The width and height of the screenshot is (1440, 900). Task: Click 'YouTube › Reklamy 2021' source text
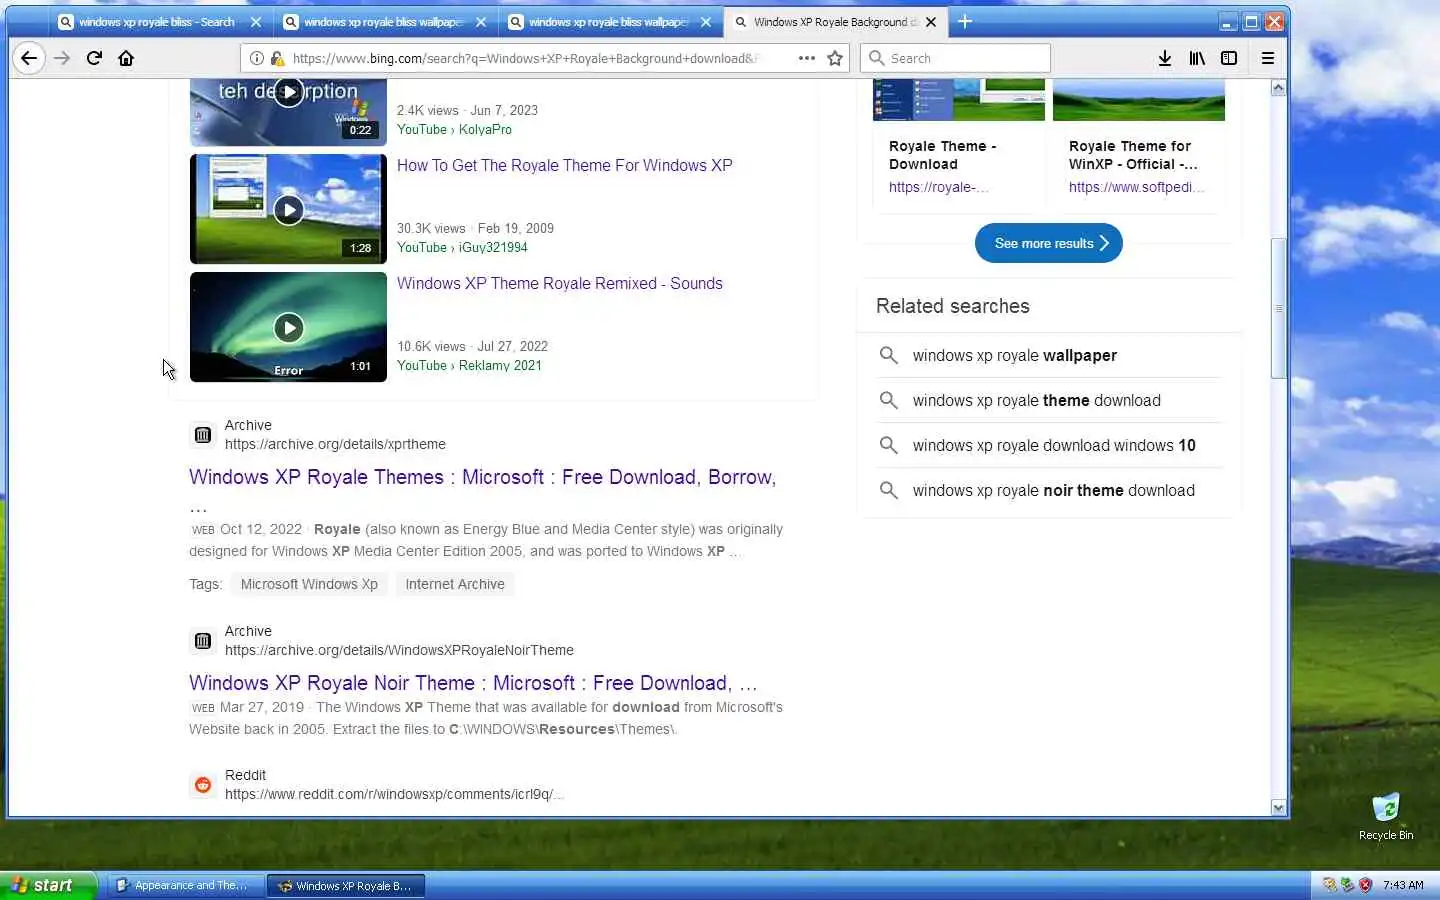tap(469, 365)
